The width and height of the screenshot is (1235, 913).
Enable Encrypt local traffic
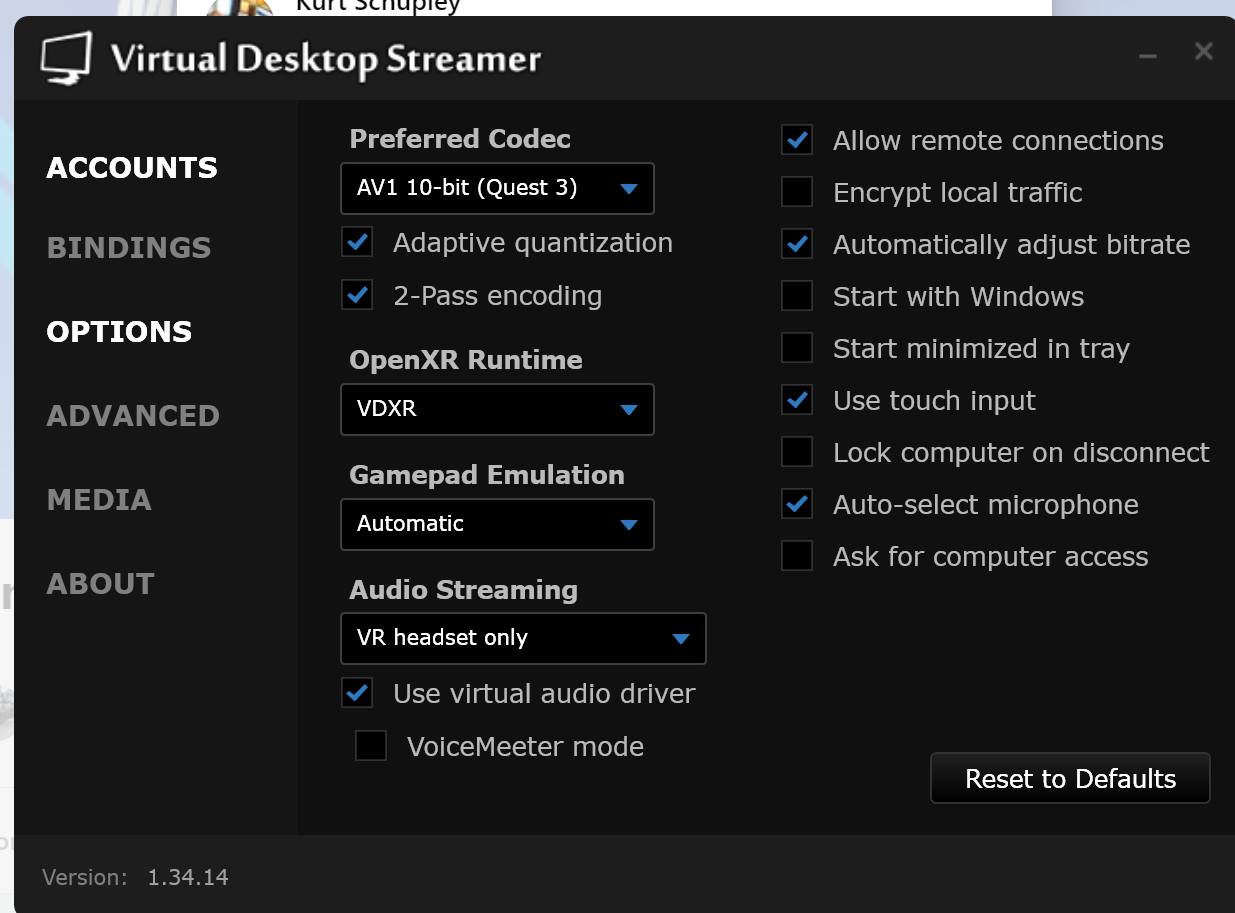tap(797, 192)
